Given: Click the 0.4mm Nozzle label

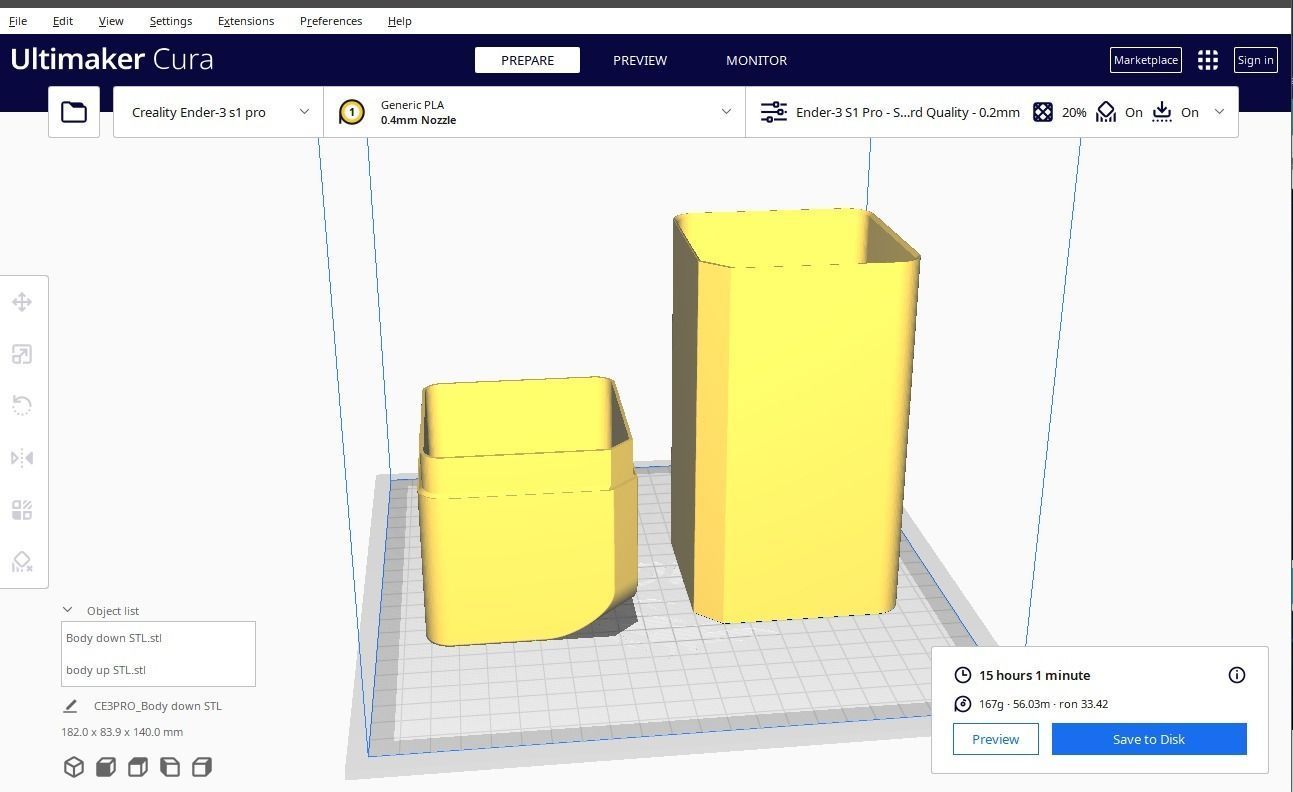Looking at the screenshot, I should coord(418,120).
